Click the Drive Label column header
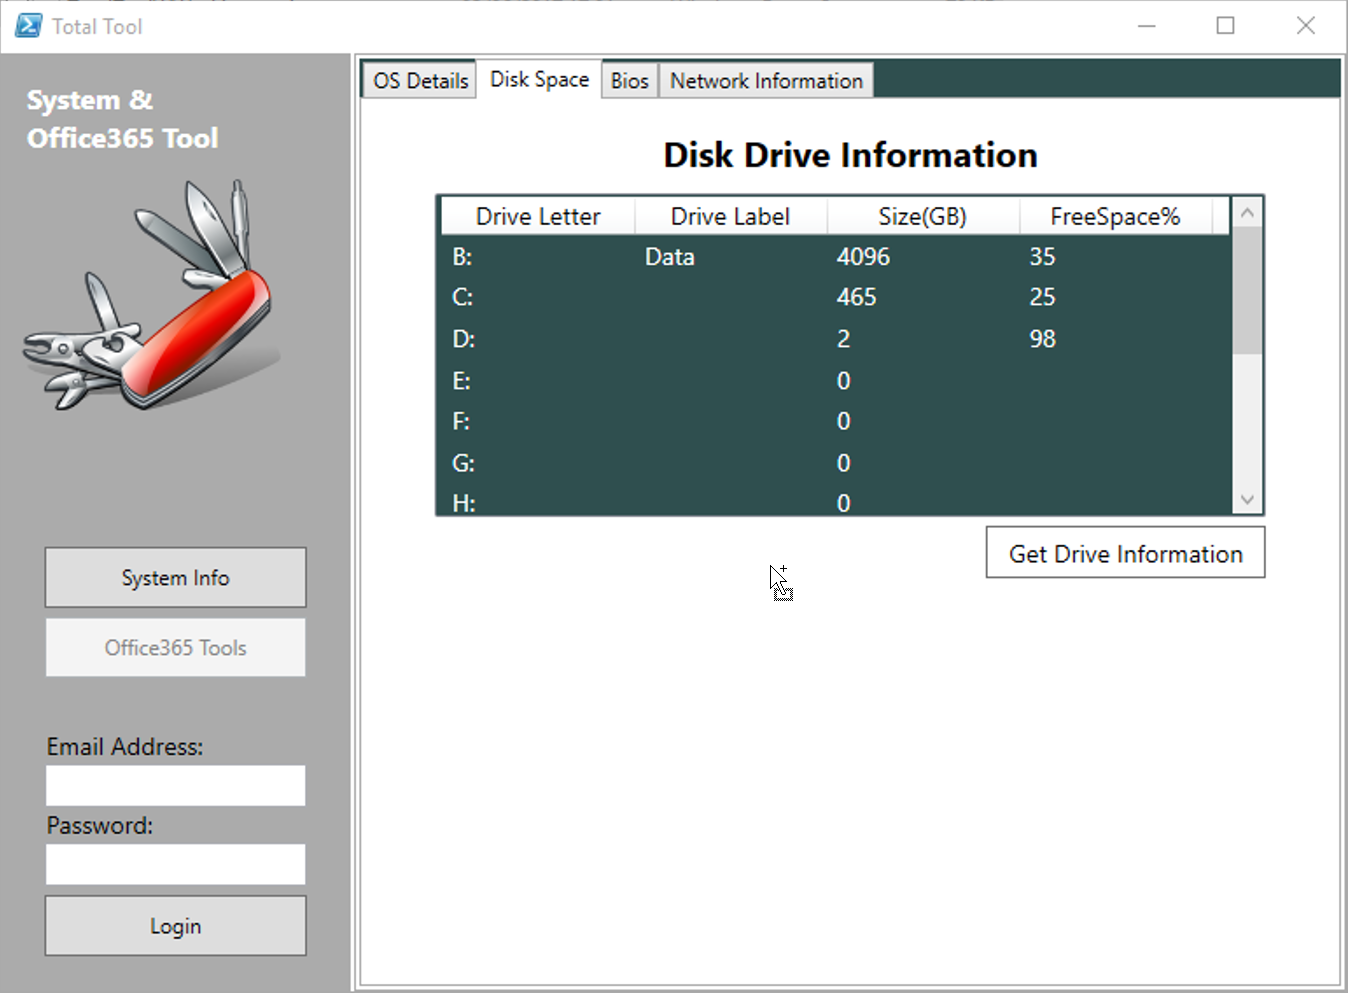Viewport: 1348px width, 993px height. [x=730, y=217]
